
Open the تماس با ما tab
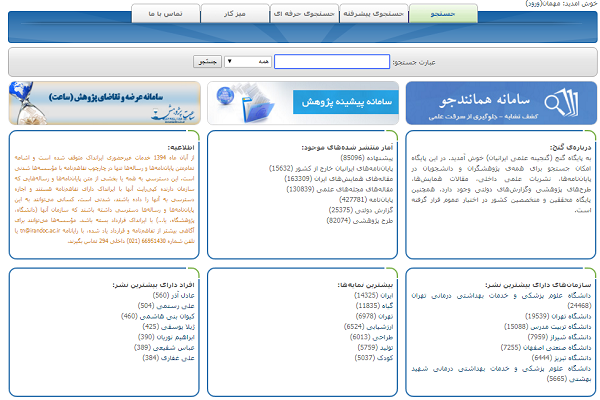(x=163, y=16)
